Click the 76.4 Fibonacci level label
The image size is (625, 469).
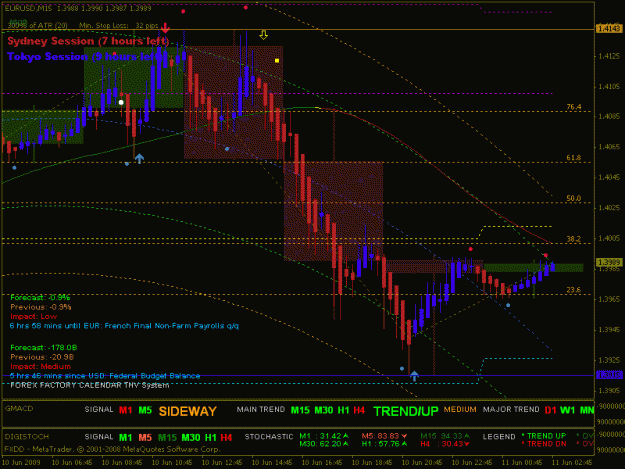point(574,107)
